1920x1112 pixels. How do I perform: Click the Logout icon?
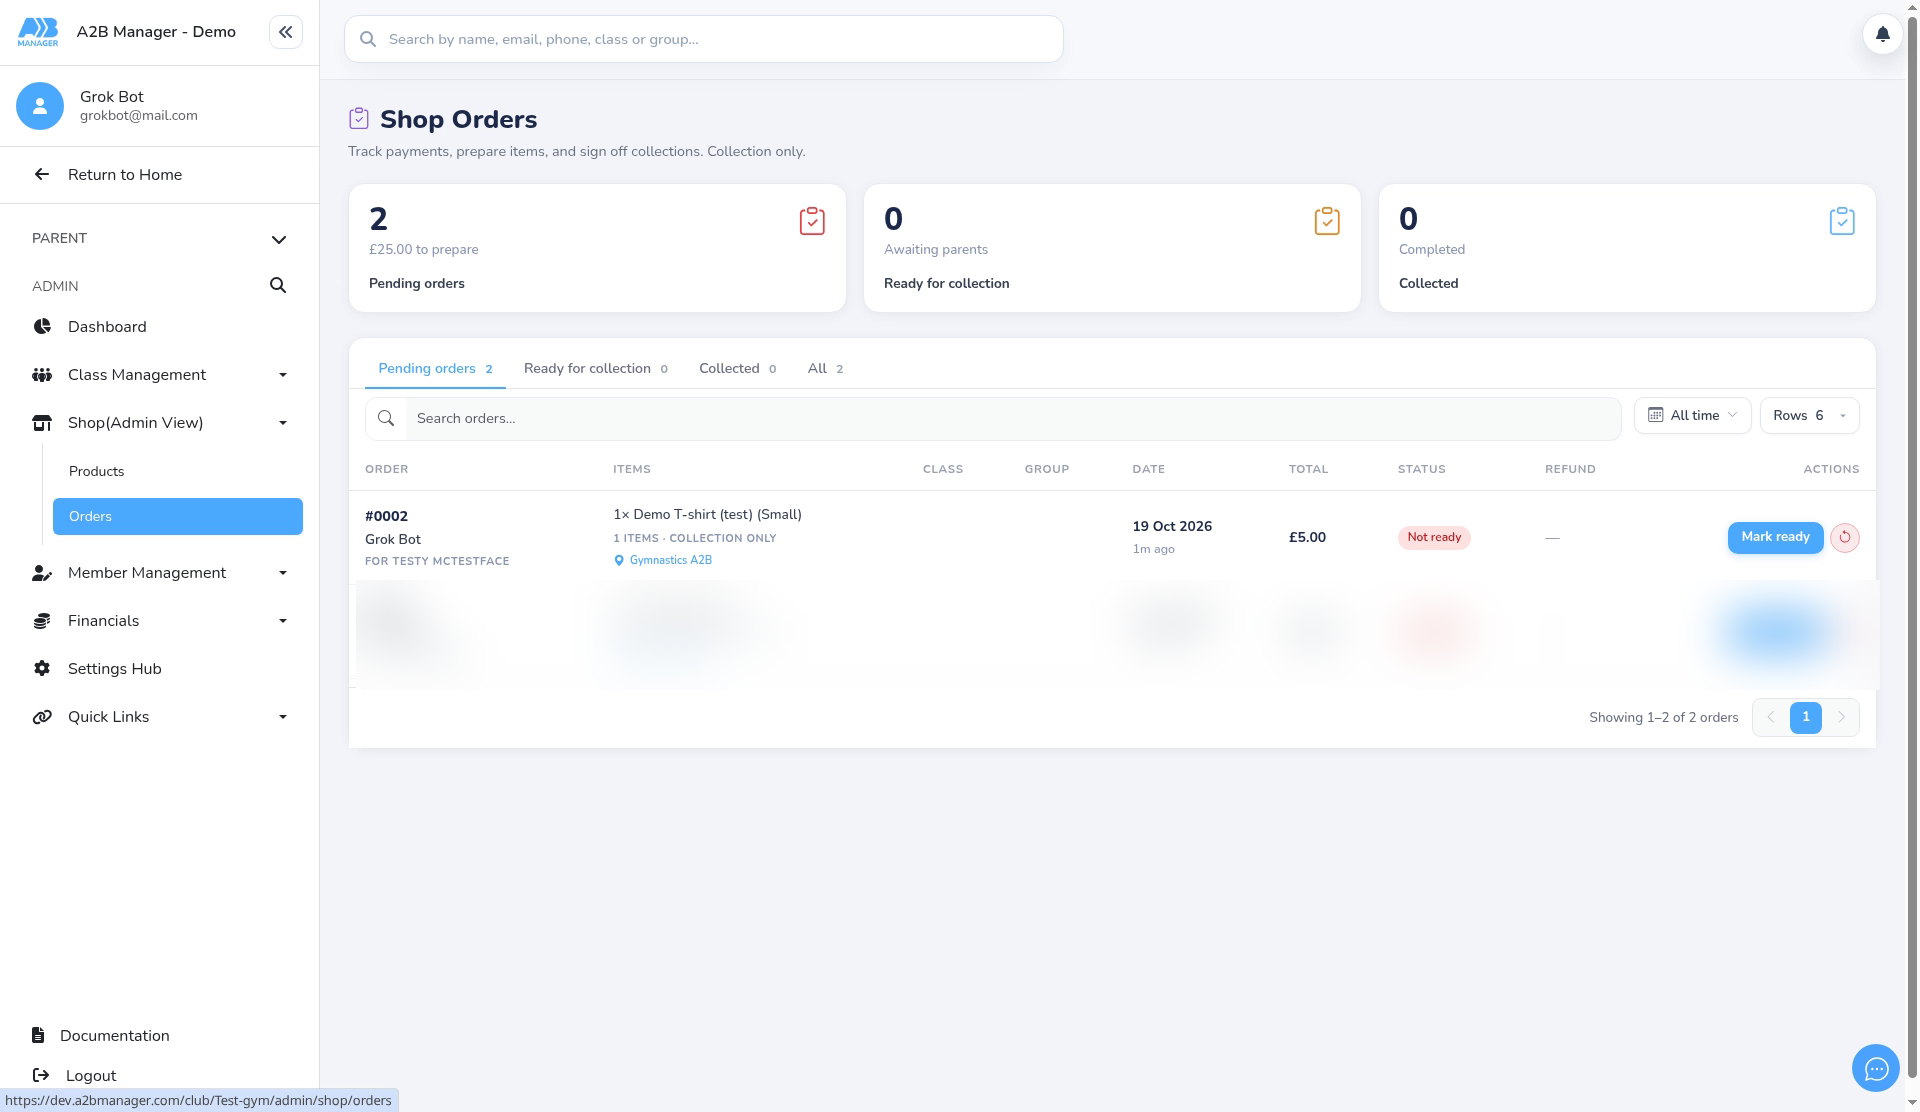pos(41,1076)
